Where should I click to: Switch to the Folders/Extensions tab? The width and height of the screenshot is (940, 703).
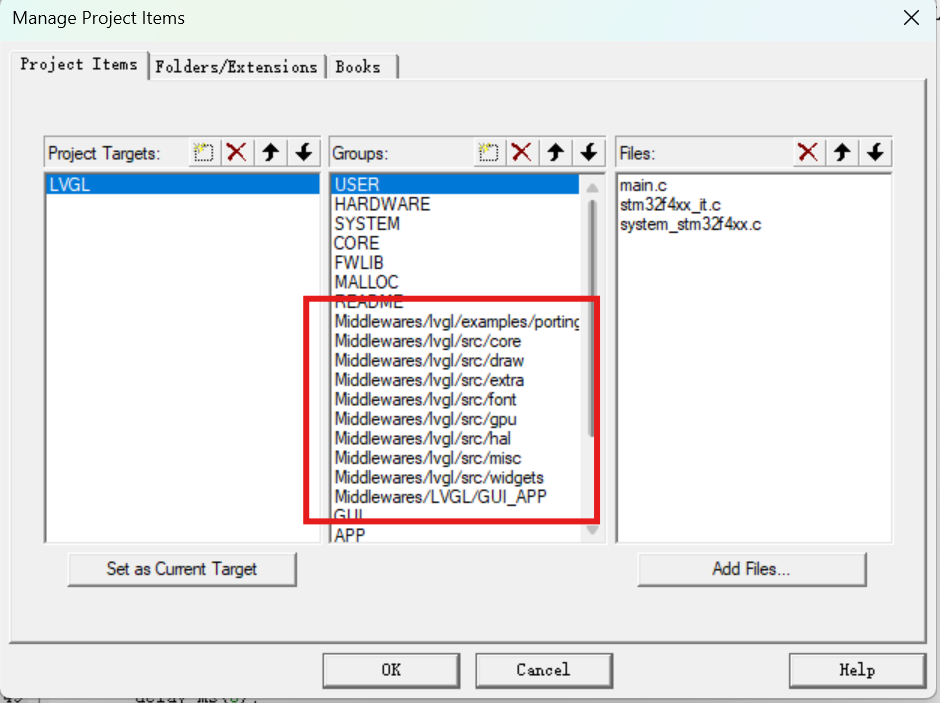click(237, 66)
